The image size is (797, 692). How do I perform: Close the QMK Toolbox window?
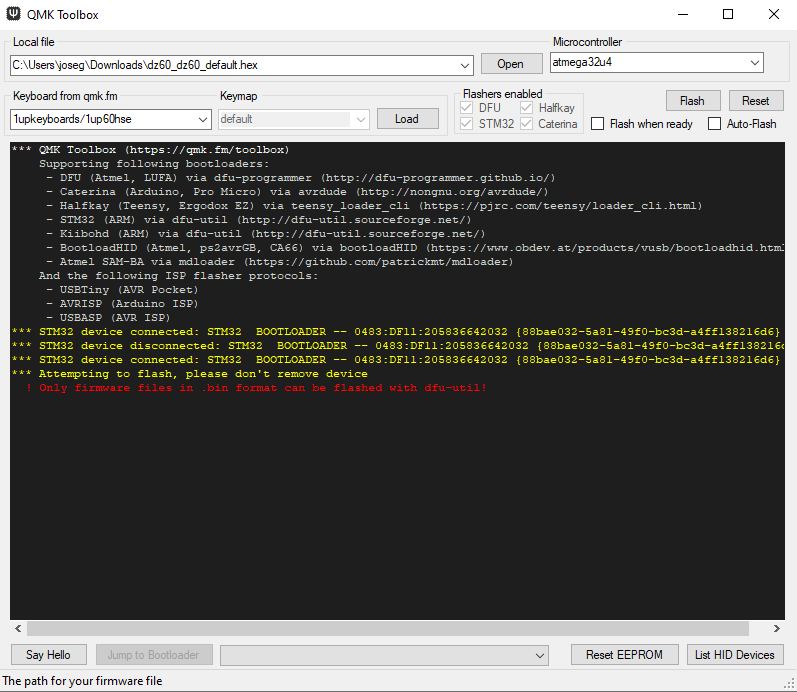pyautogui.click(x=774, y=14)
